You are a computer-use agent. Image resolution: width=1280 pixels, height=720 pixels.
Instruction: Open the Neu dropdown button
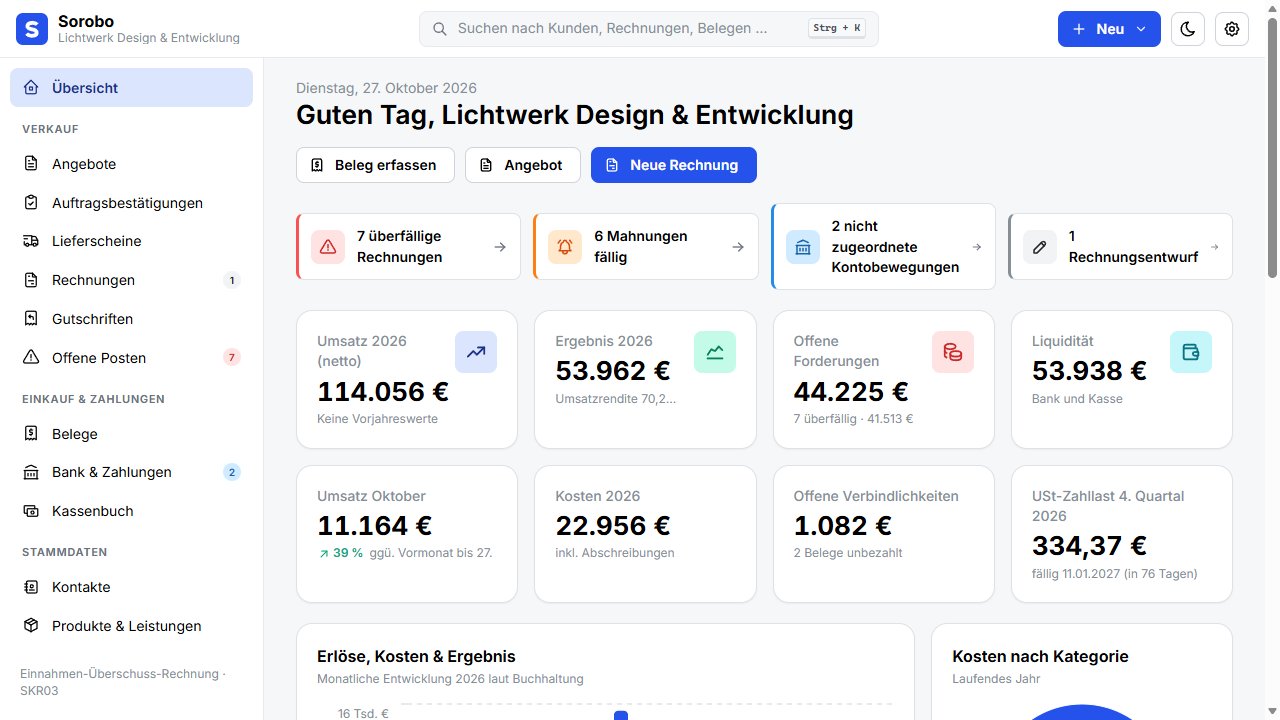[x=1109, y=29]
